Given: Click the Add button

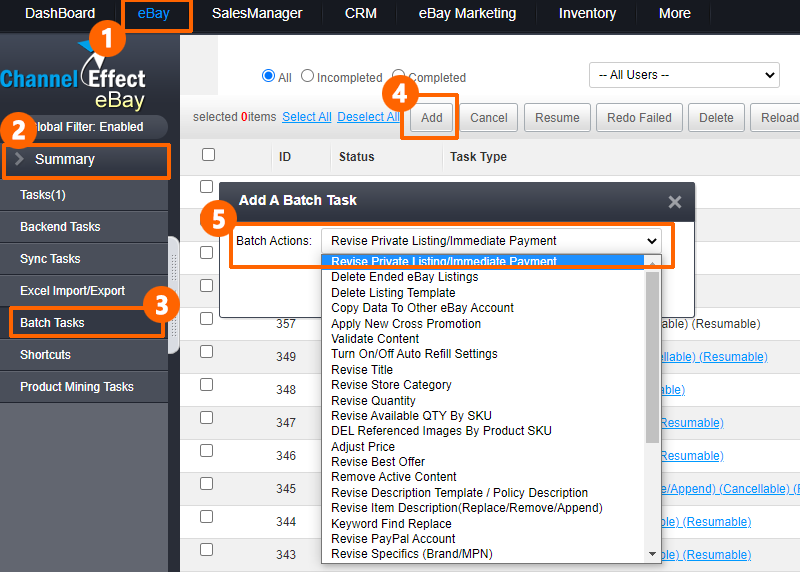Looking at the screenshot, I should (x=432, y=118).
